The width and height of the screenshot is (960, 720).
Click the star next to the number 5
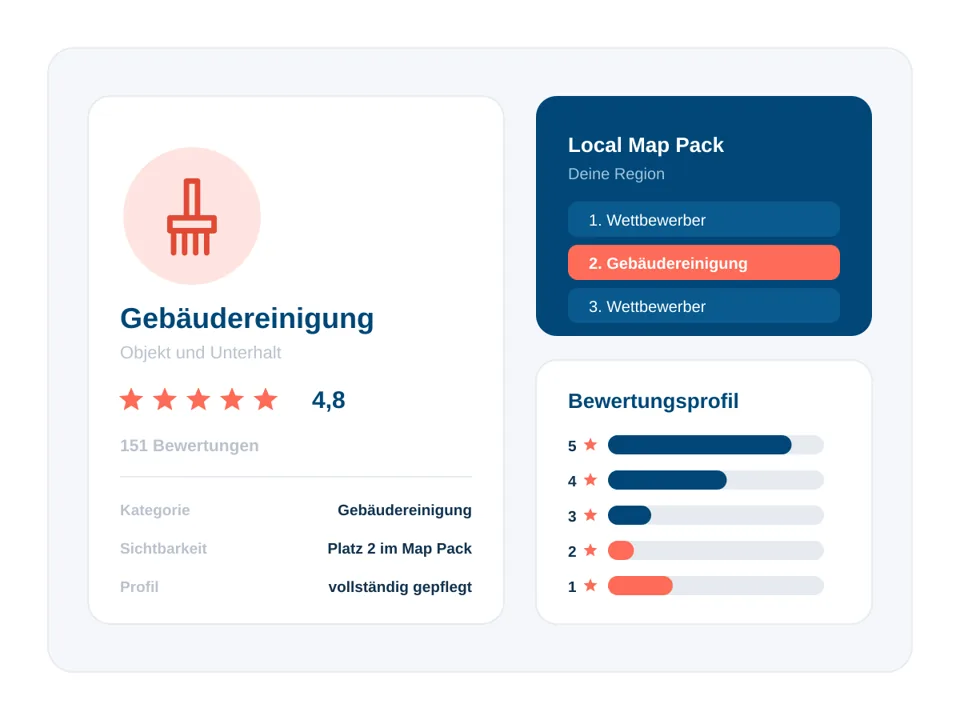[x=590, y=444]
